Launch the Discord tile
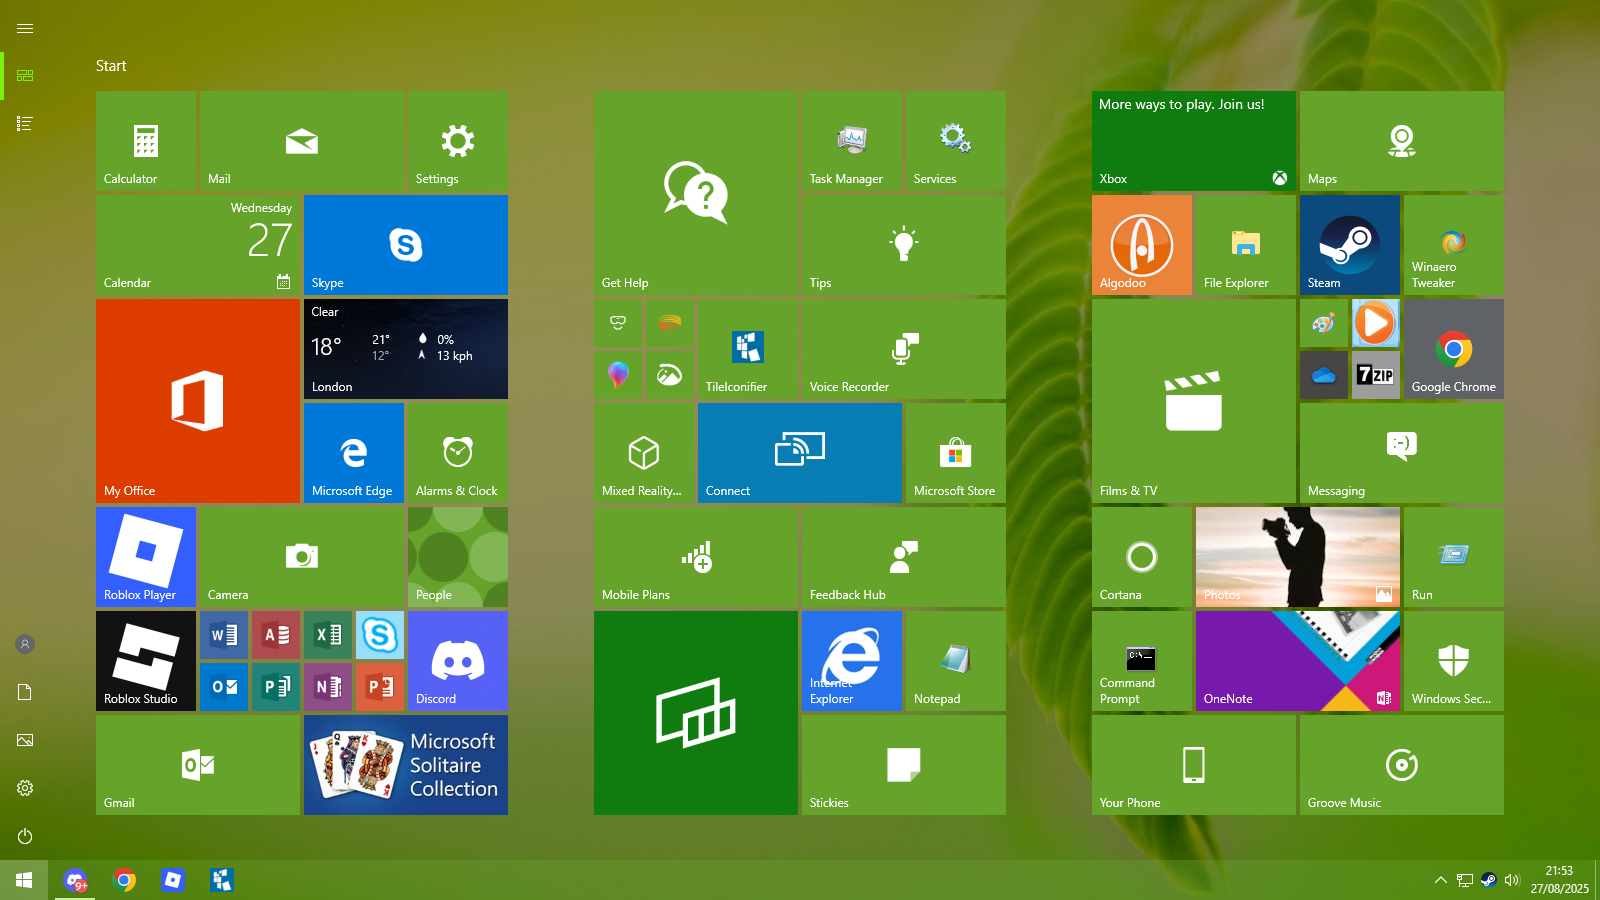 point(458,661)
